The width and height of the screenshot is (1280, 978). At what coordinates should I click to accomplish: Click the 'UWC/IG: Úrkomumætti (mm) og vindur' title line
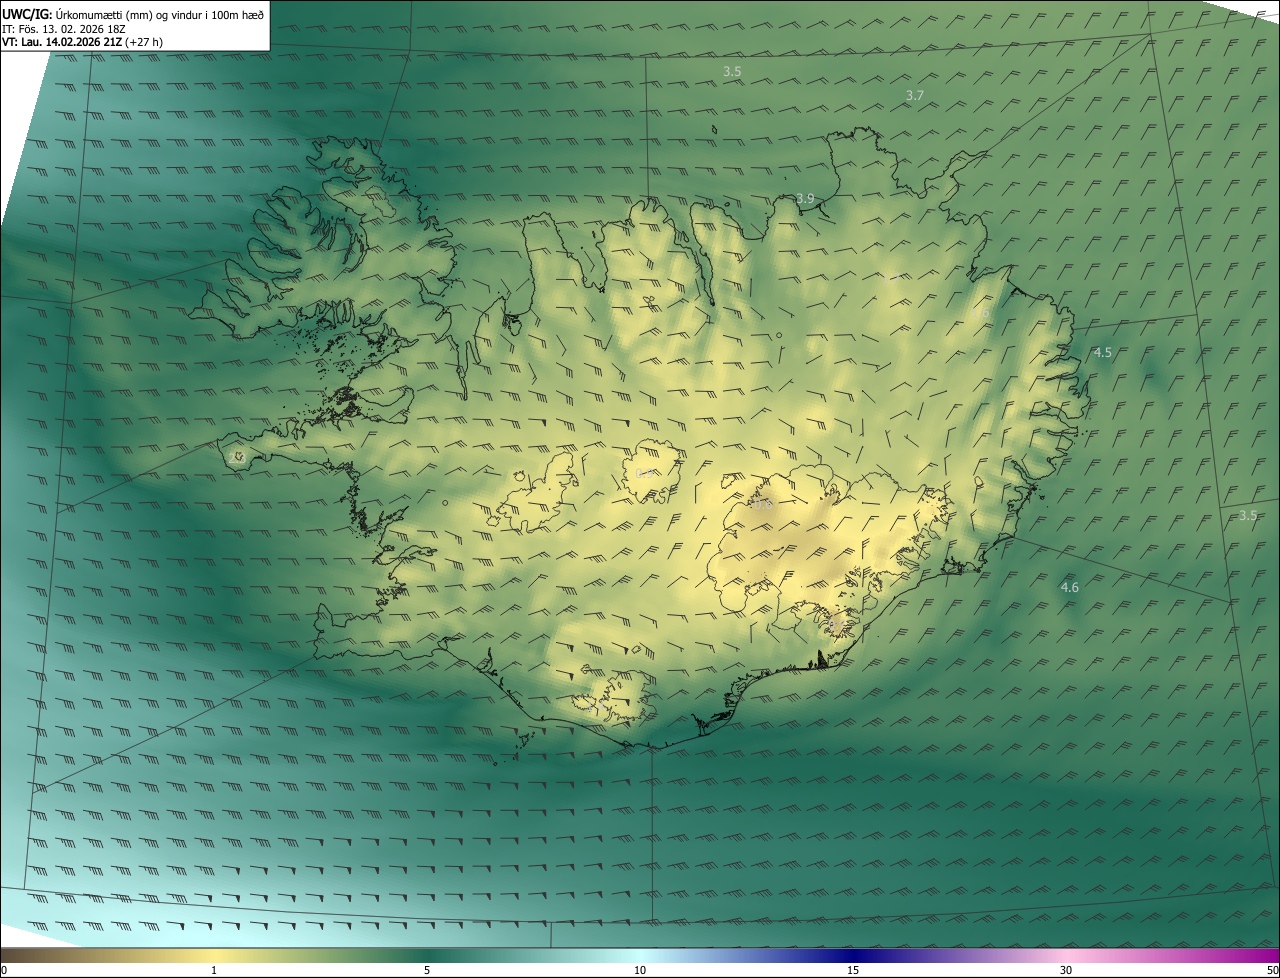tap(133, 14)
